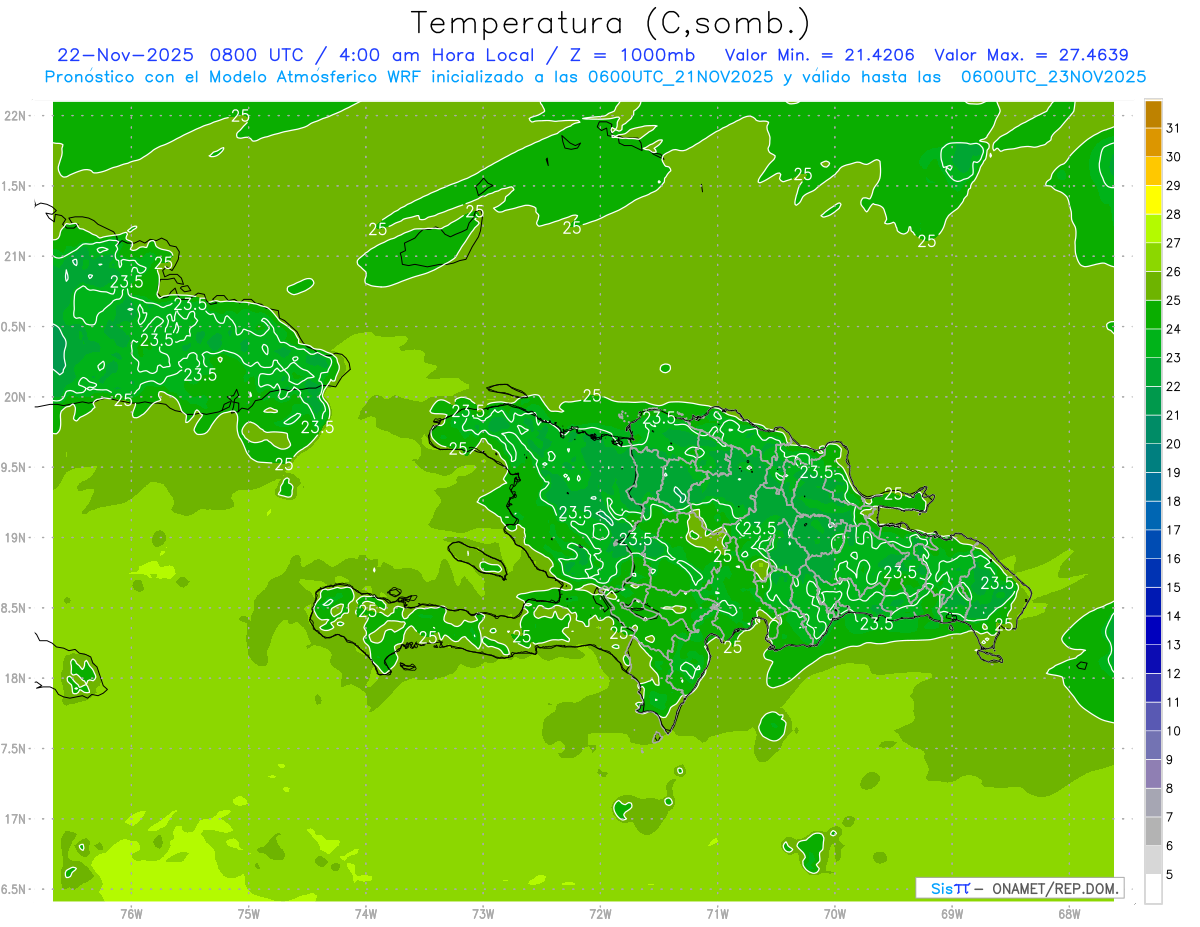Click the "69W" longitude axis label

coord(952,913)
